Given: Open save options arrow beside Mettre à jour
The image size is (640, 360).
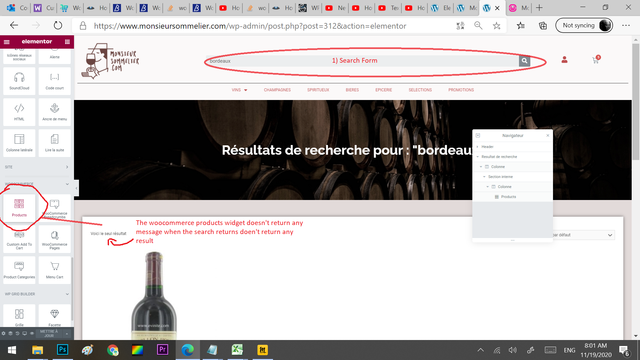Looking at the screenshot, I should 67,334.
